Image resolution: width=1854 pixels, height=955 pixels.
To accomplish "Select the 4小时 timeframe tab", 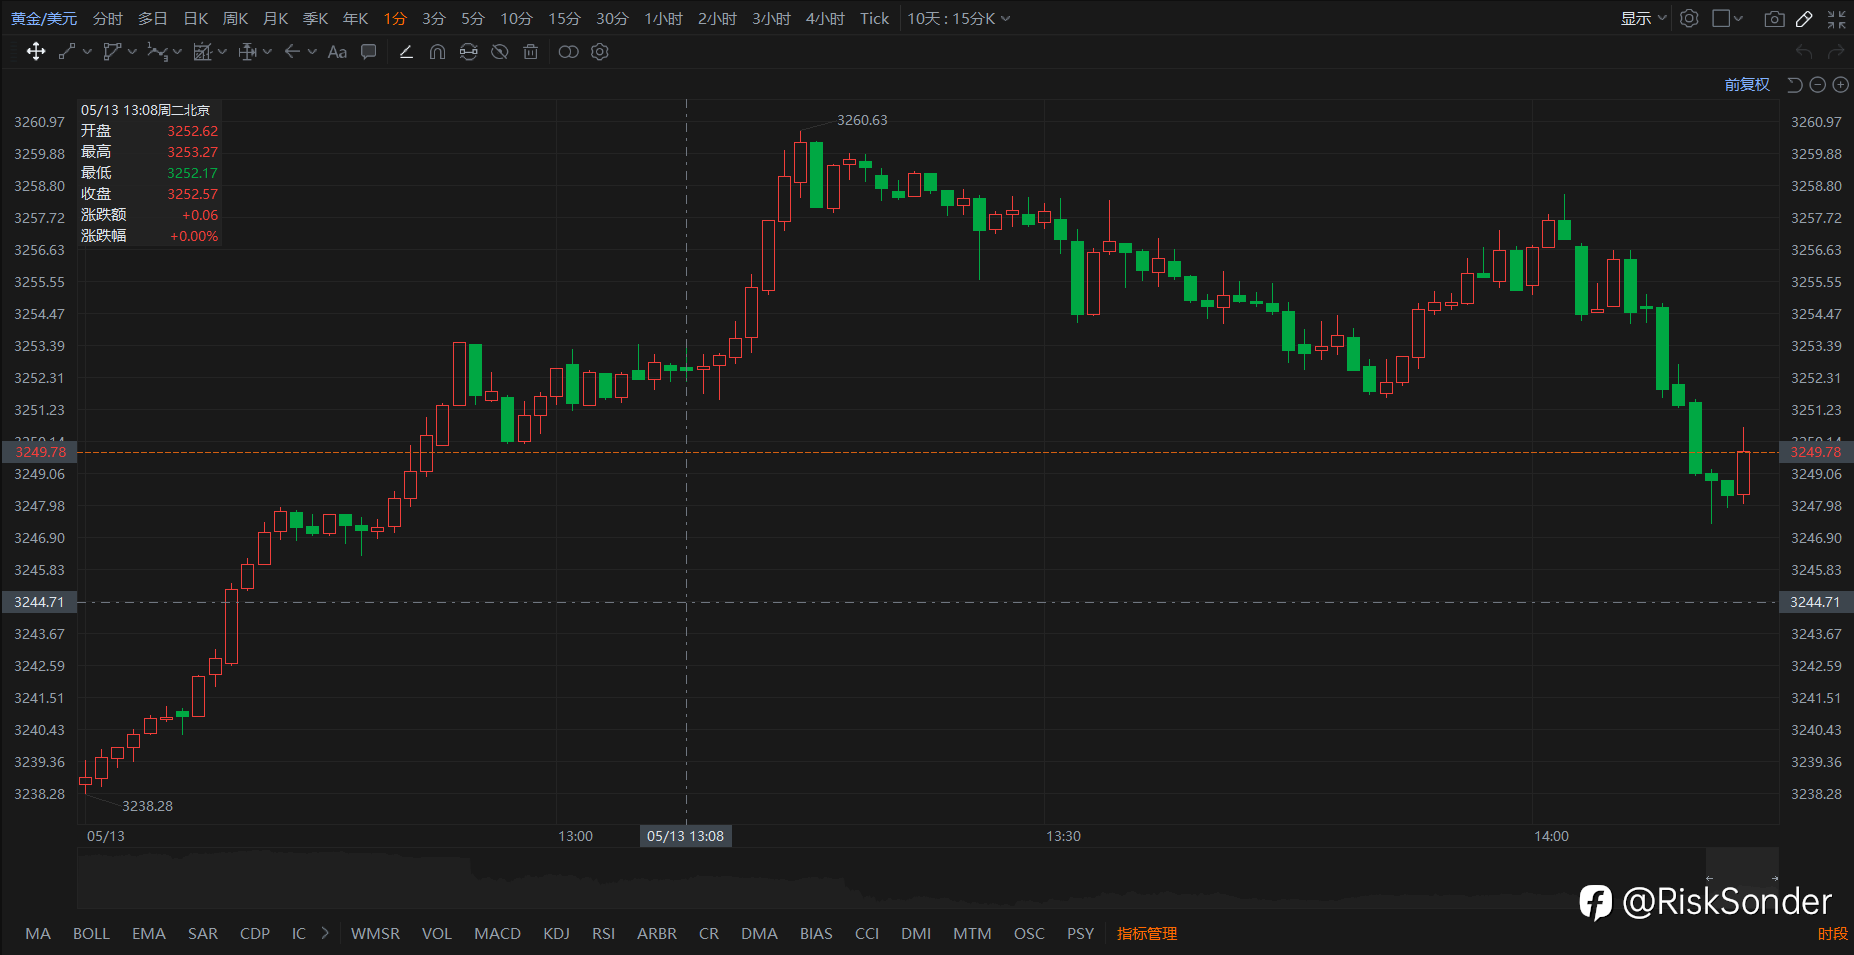I will (825, 18).
